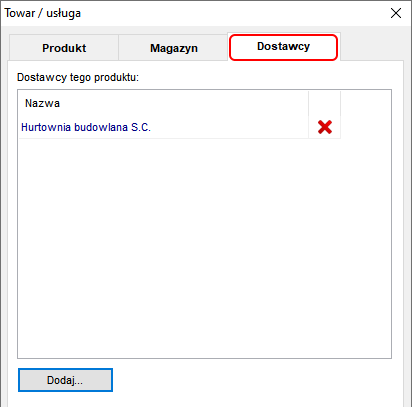Click the Dodaj... button
The height and width of the screenshot is (407, 412).
[x=65, y=380]
